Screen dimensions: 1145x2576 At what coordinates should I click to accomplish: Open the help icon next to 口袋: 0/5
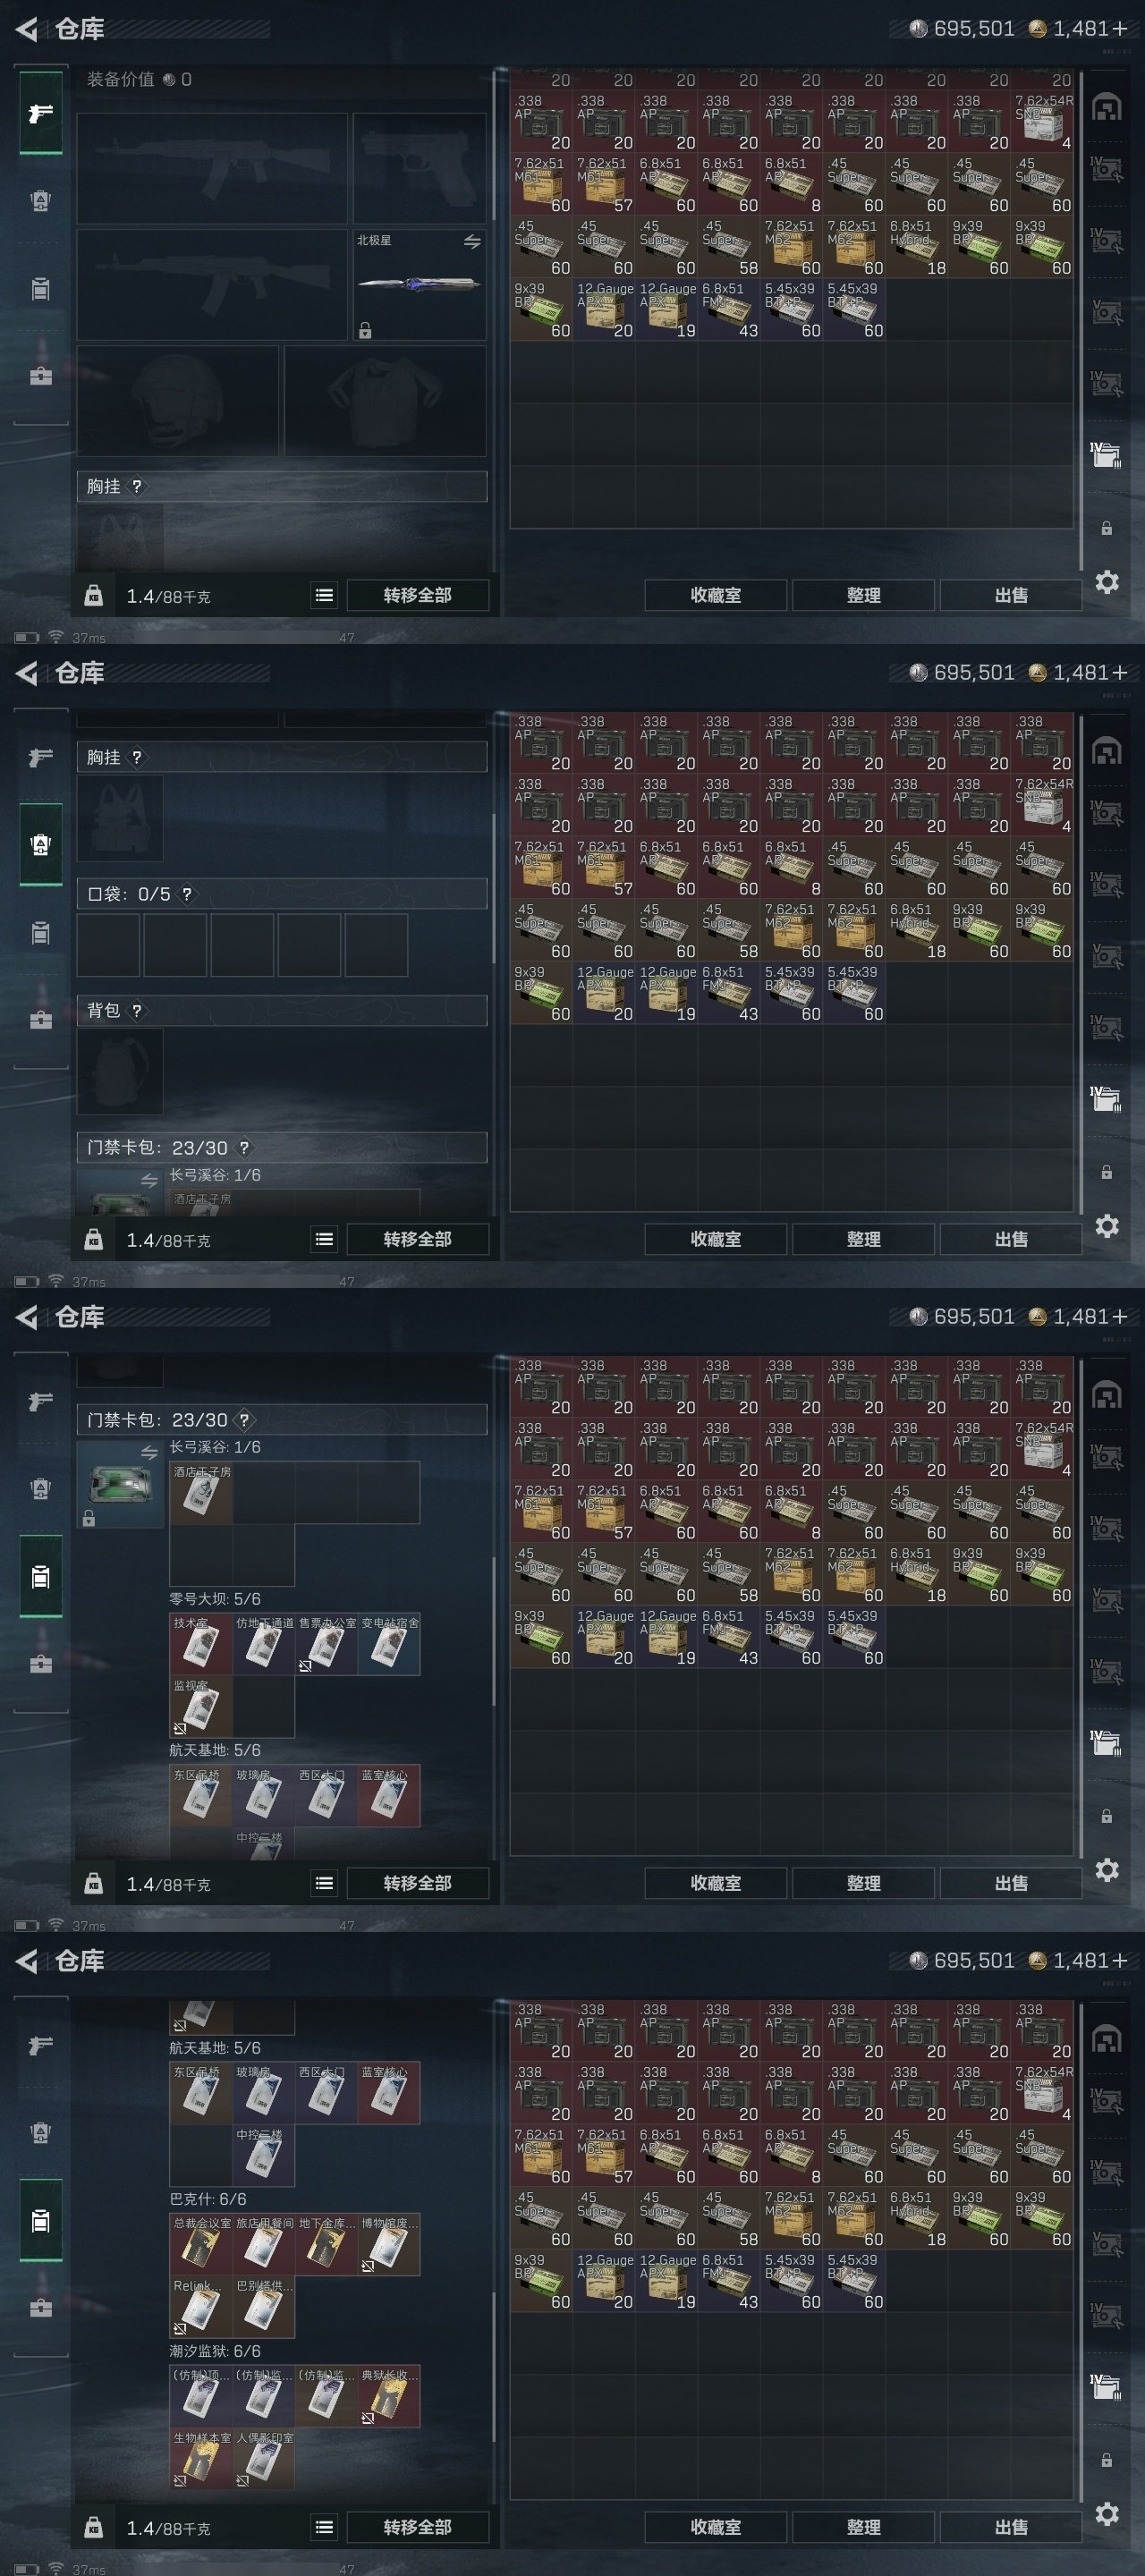coord(186,894)
